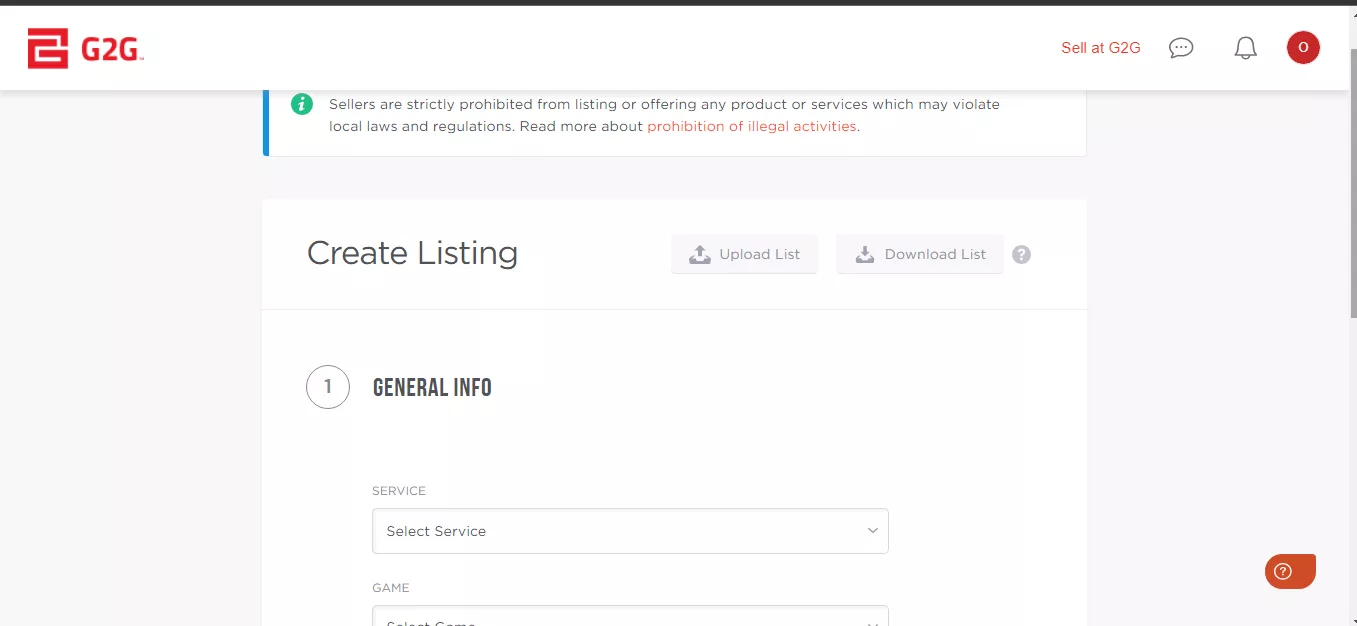Open prohibition of illegal activities link

[751, 126]
